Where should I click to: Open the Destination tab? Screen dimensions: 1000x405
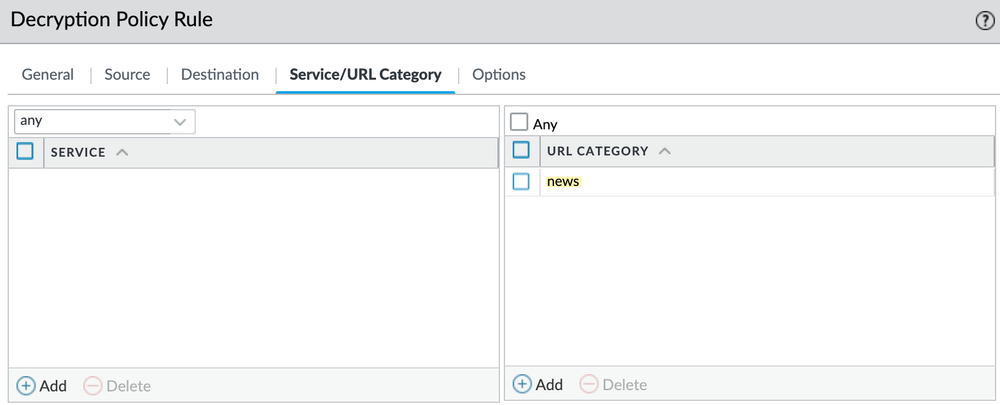pos(220,75)
